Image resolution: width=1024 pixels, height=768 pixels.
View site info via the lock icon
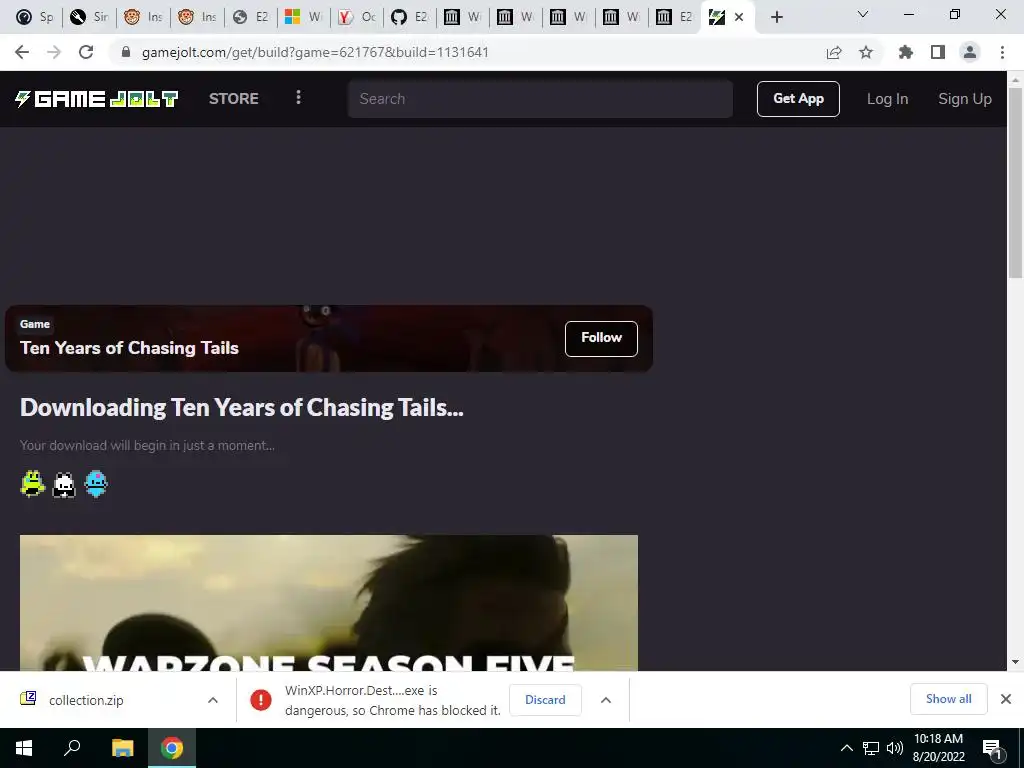126,52
